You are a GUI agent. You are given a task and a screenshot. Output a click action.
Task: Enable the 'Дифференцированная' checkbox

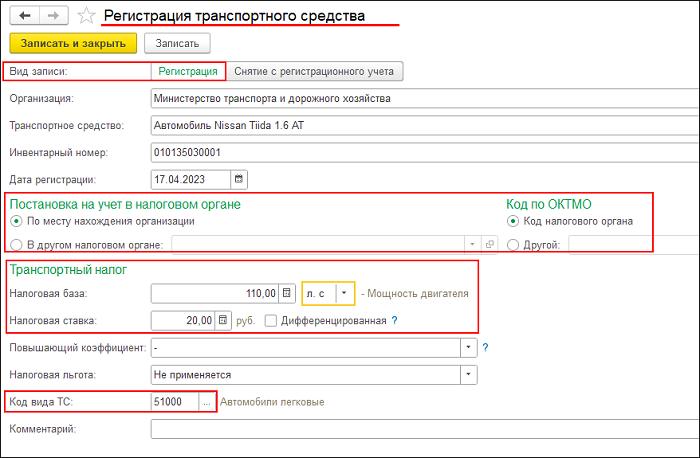pos(272,320)
